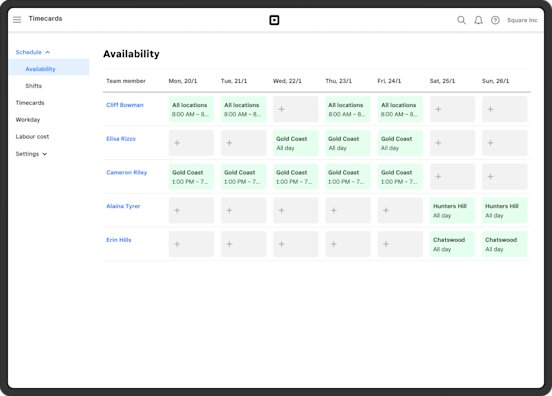Open Cliff Bowman's Thursday All locations slot
Image resolution: width=552 pixels, height=396 pixels.
(348, 109)
